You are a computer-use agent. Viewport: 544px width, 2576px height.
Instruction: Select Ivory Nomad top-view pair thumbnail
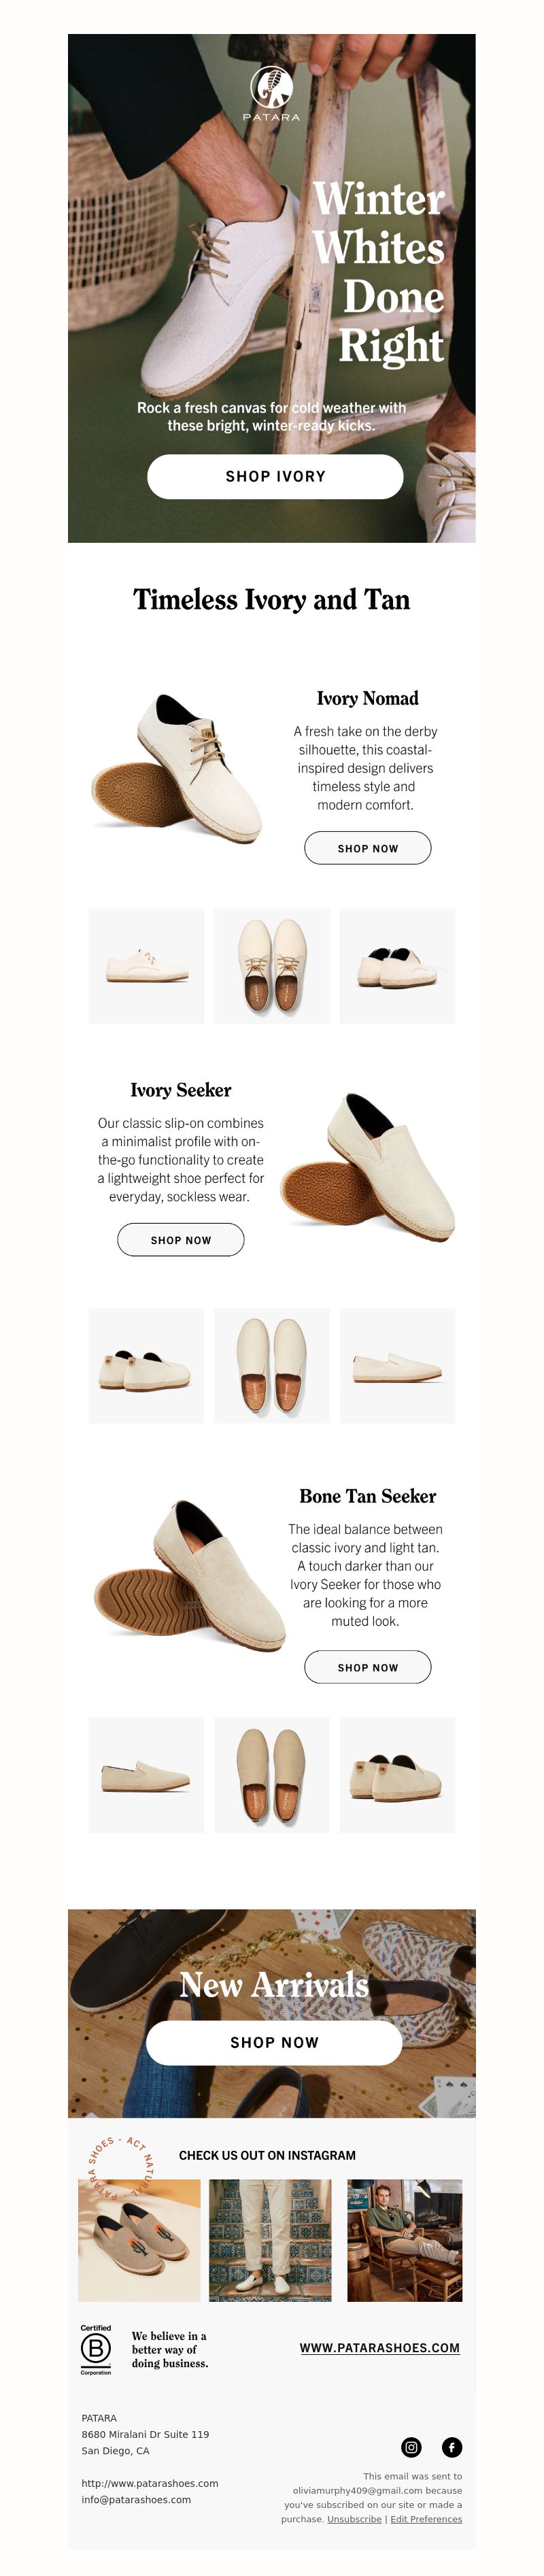click(x=272, y=966)
